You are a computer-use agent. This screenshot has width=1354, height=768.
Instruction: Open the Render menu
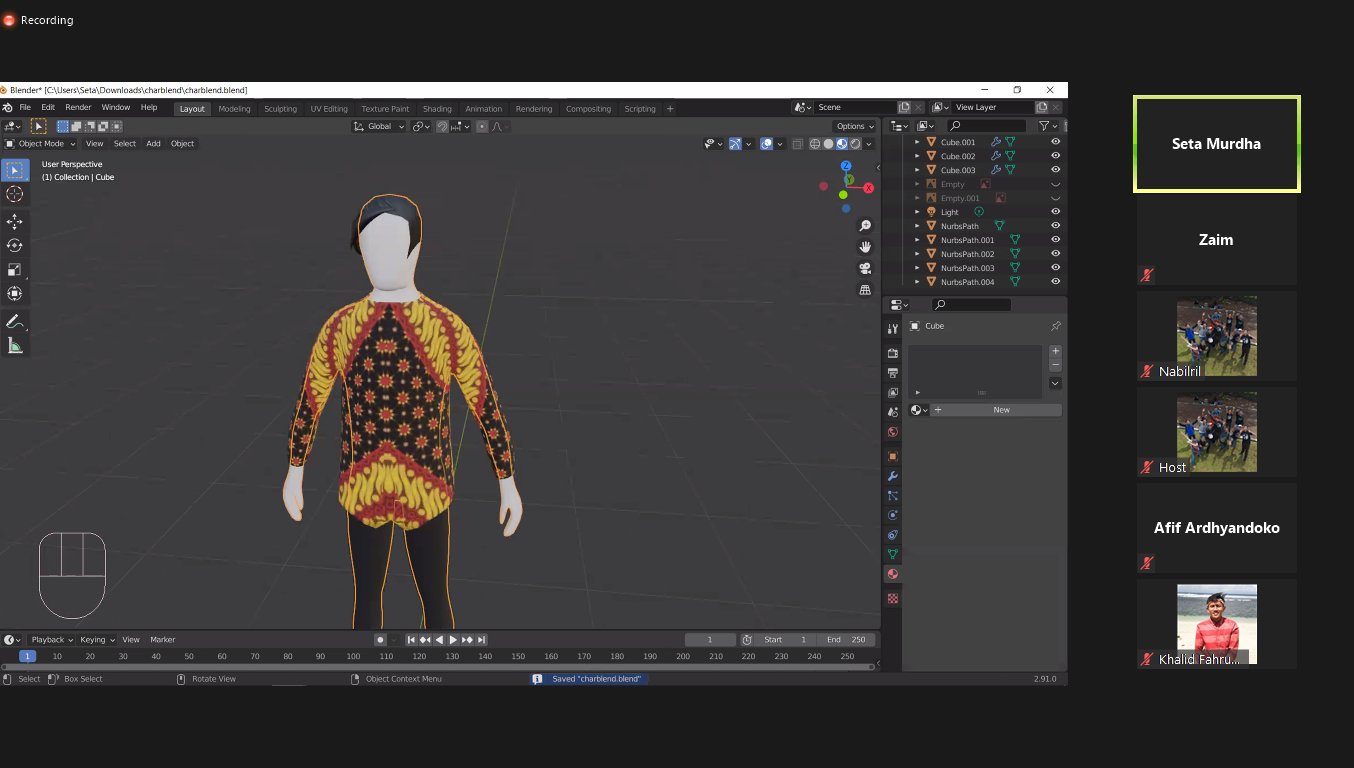pyautogui.click(x=78, y=108)
